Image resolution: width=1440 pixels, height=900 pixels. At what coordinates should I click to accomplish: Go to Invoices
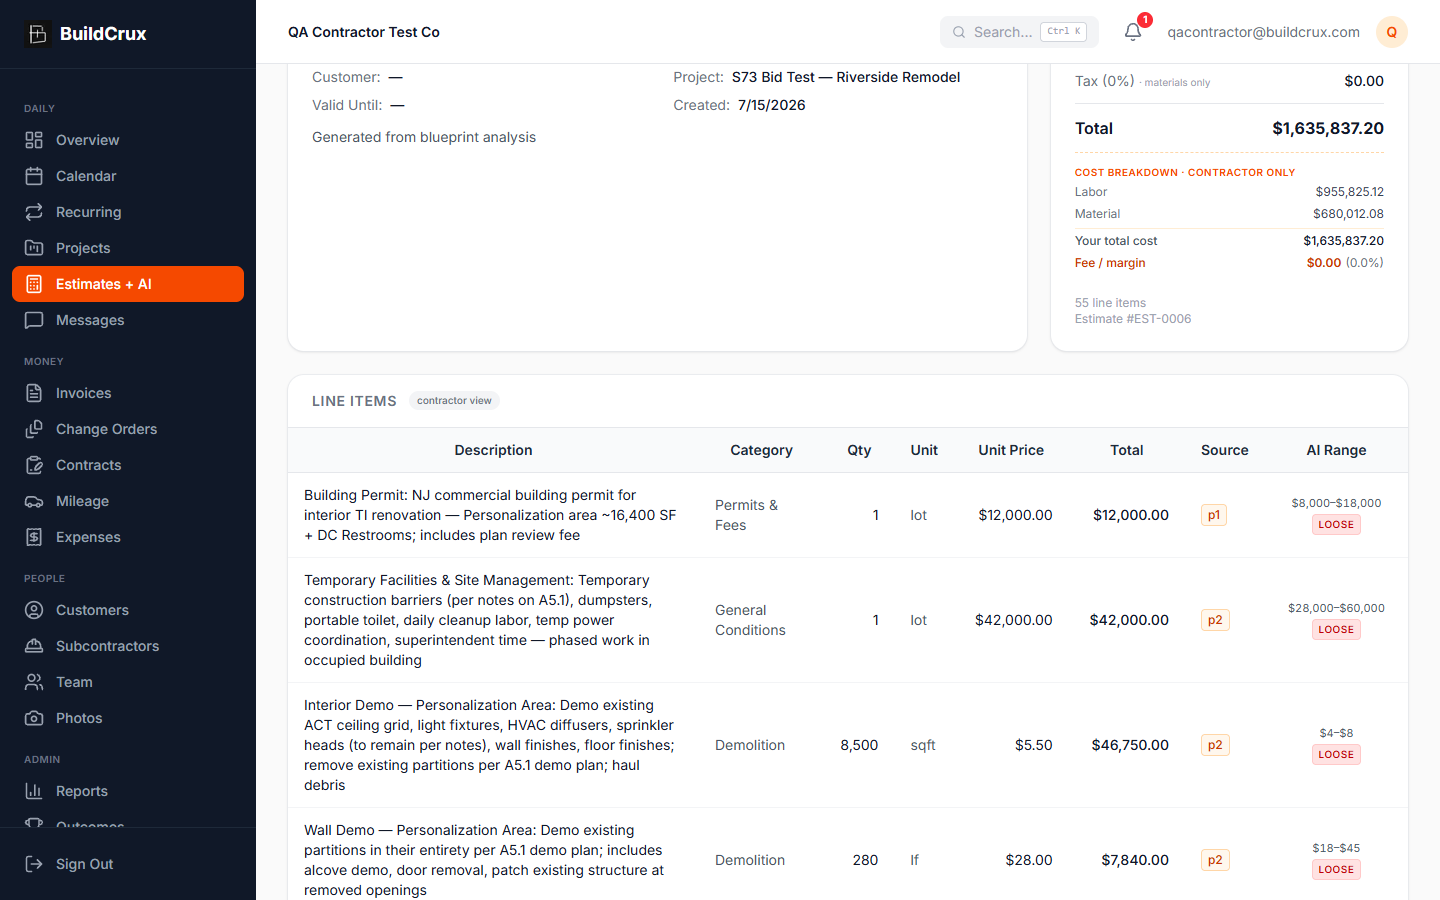[128, 393]
